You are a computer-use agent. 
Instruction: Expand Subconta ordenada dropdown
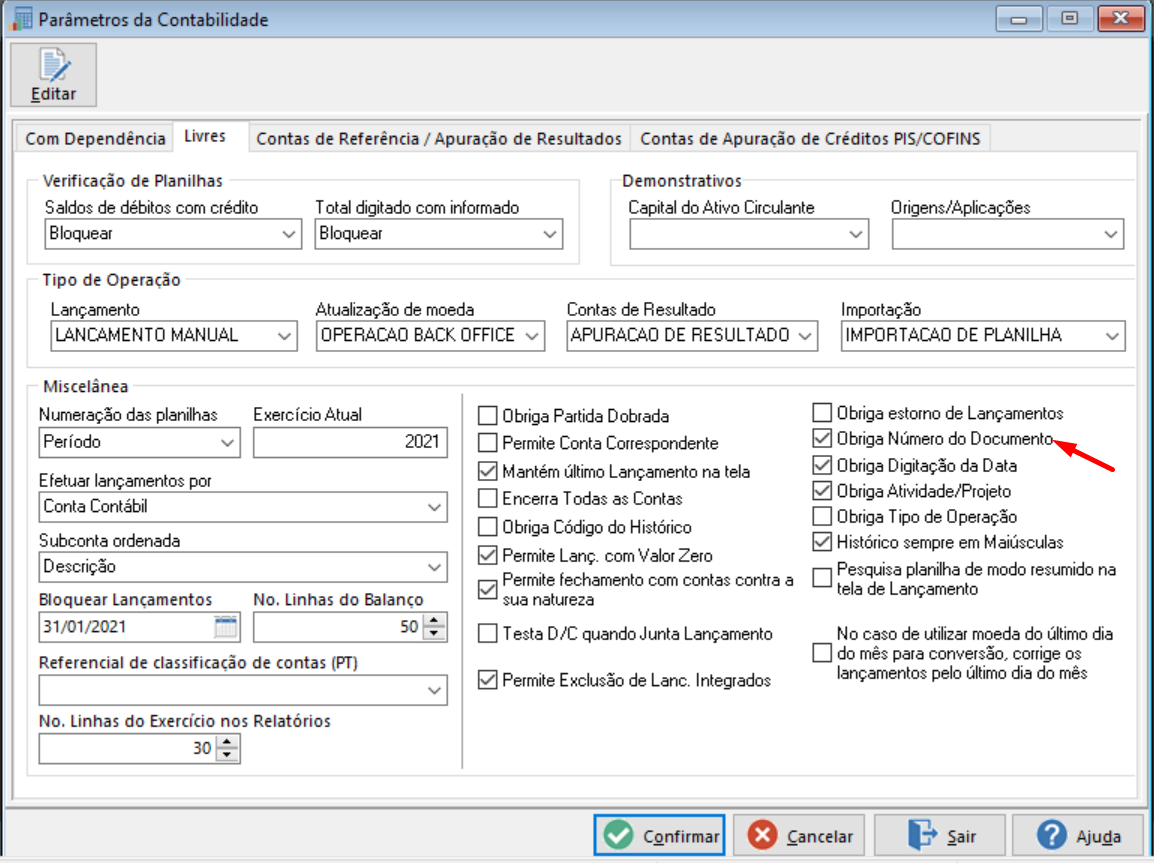click(x=434, y=568)
